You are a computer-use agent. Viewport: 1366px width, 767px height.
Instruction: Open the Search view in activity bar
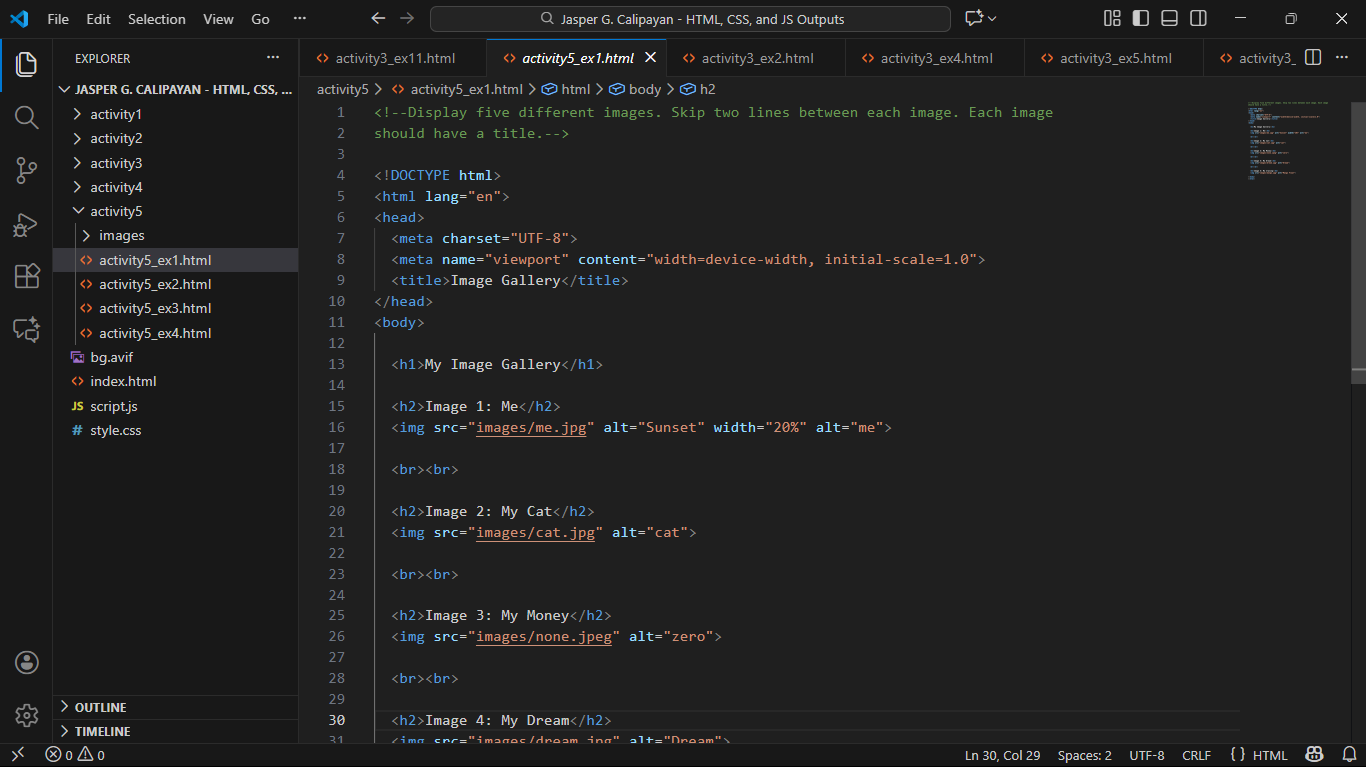point(26,117)
